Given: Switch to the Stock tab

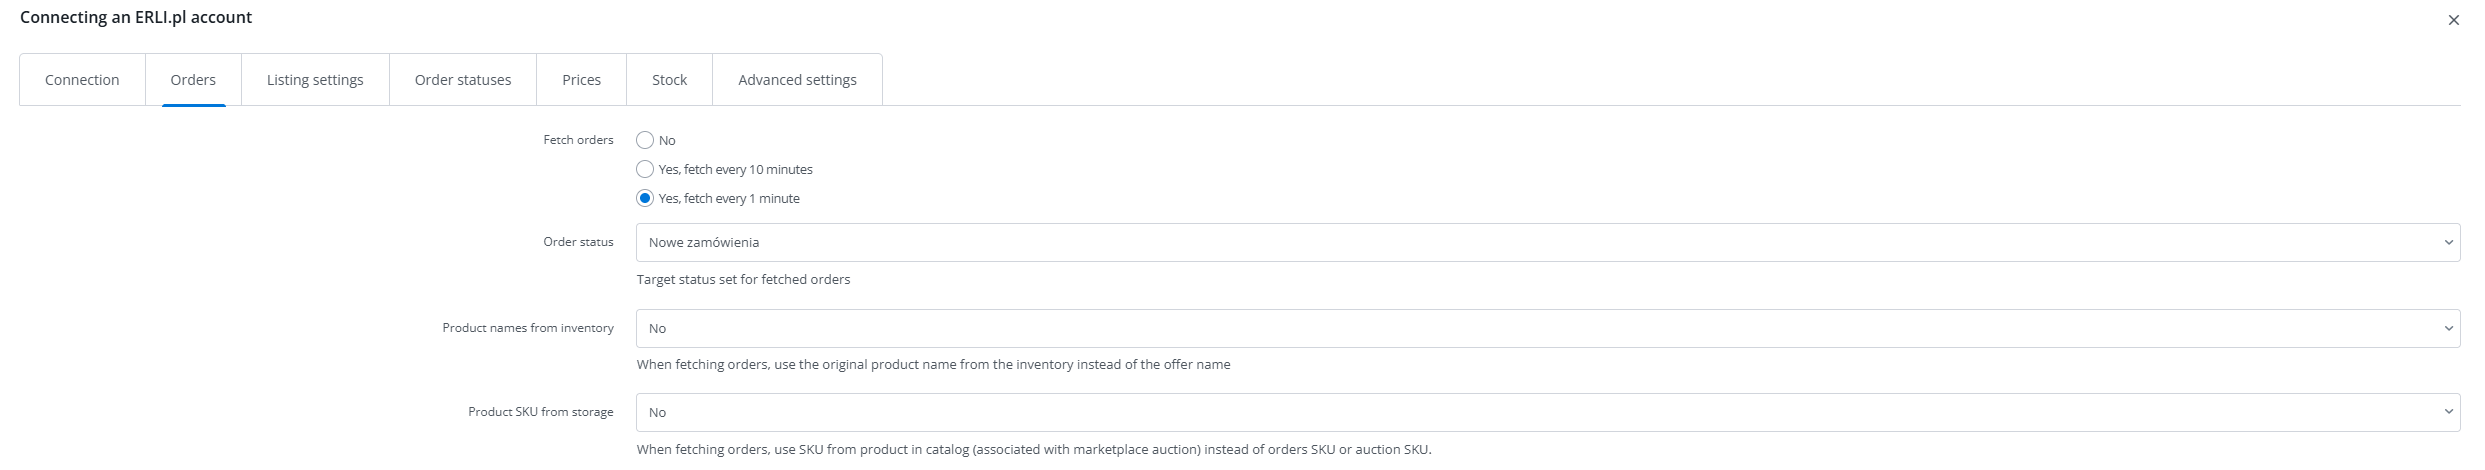Looking at the screenshot, I should (x=669, y=80).
